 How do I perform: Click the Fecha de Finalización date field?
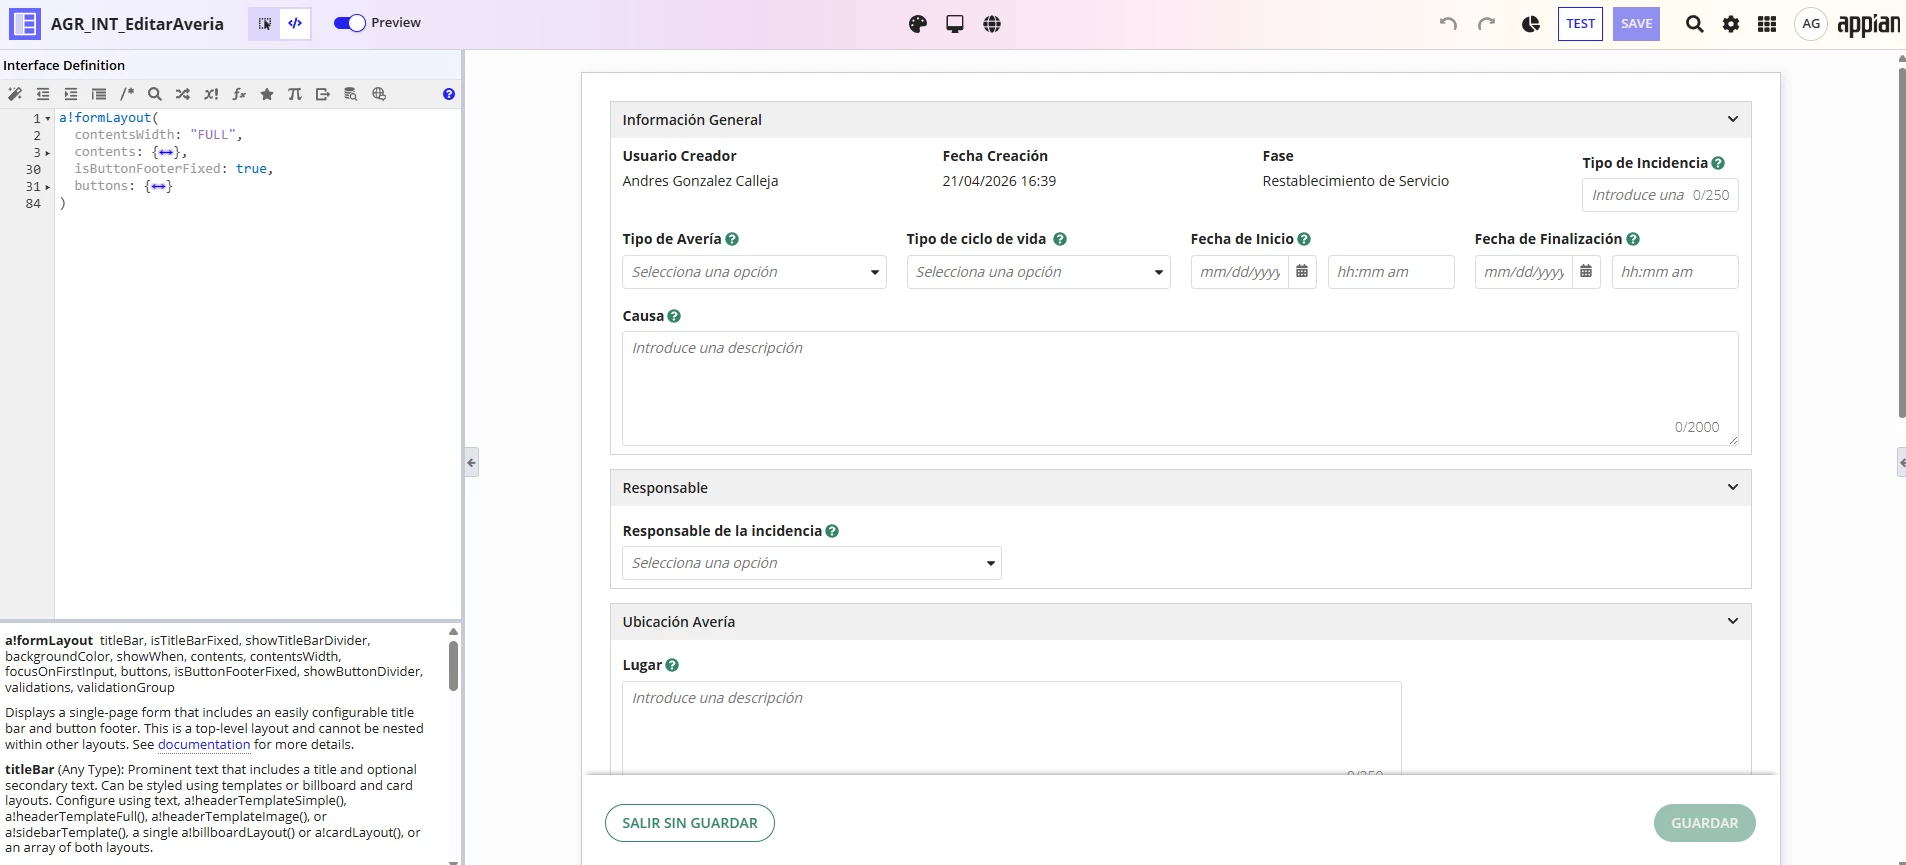click(x=1524, y=272)
